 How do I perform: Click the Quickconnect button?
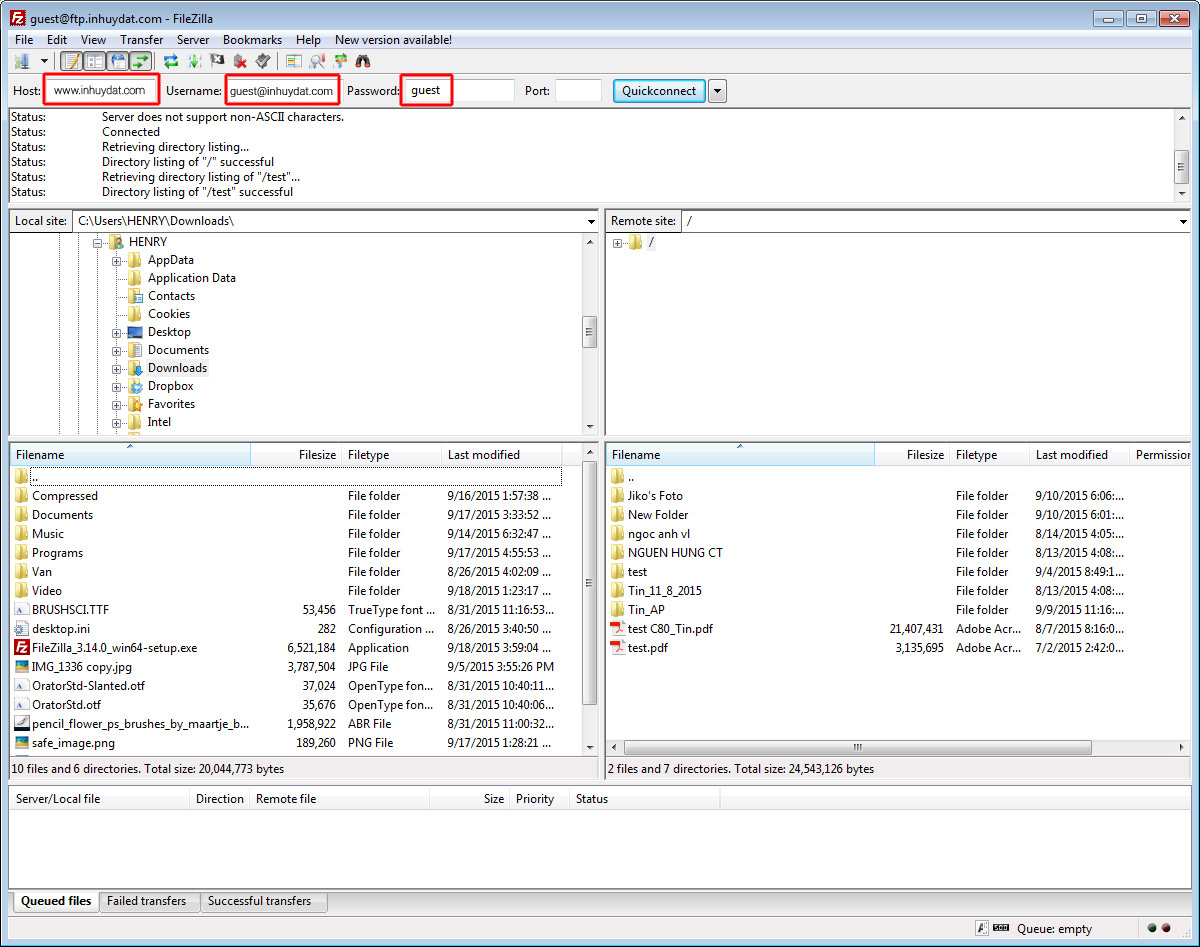659,91
